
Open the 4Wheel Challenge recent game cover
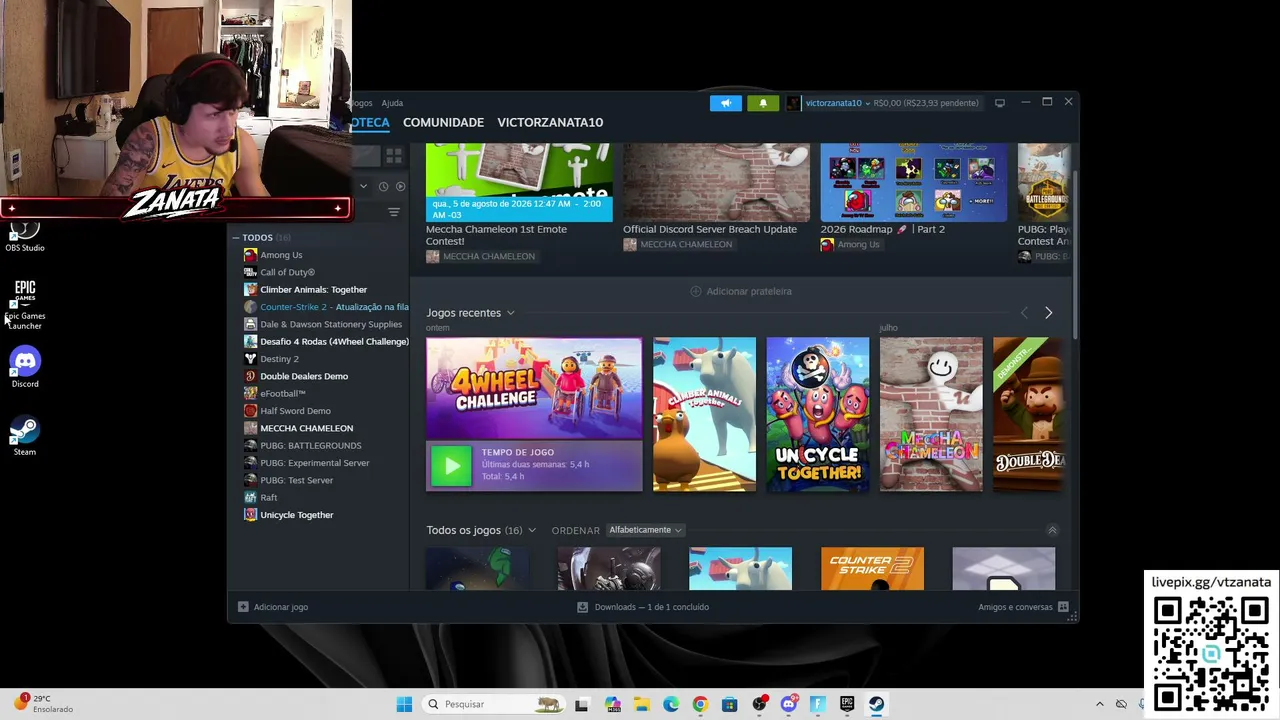(x=534, y=388)
